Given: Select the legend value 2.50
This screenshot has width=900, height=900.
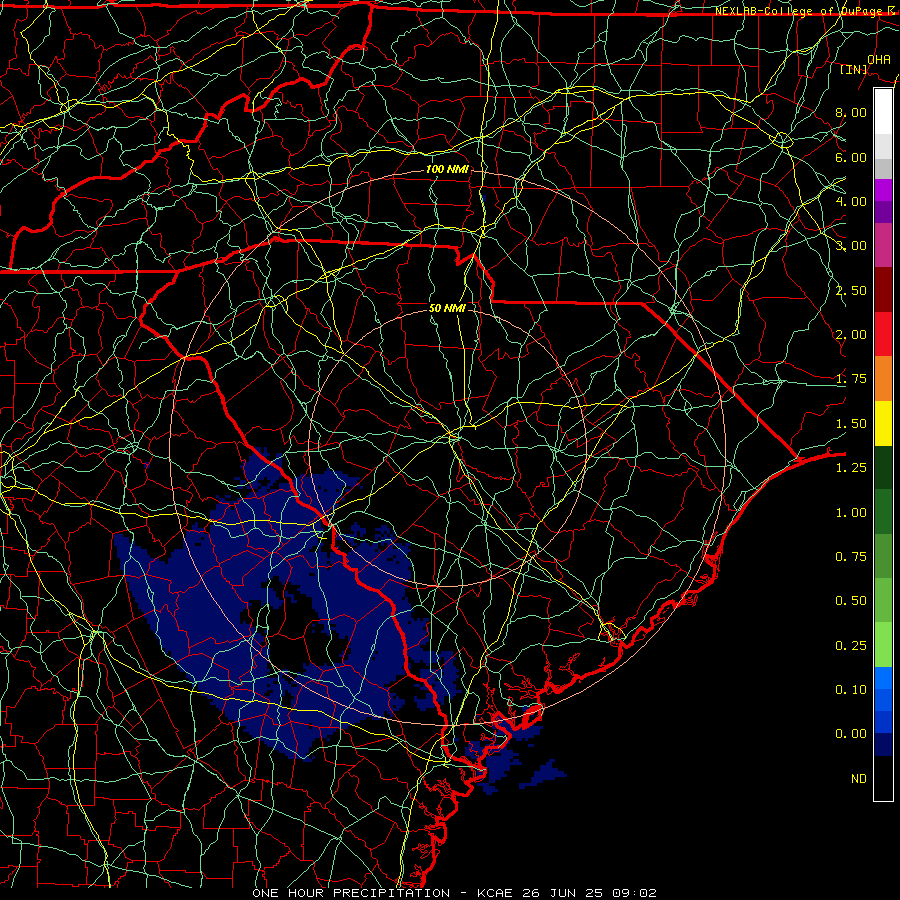Looking at the screenshot, I should click(851, 290).
